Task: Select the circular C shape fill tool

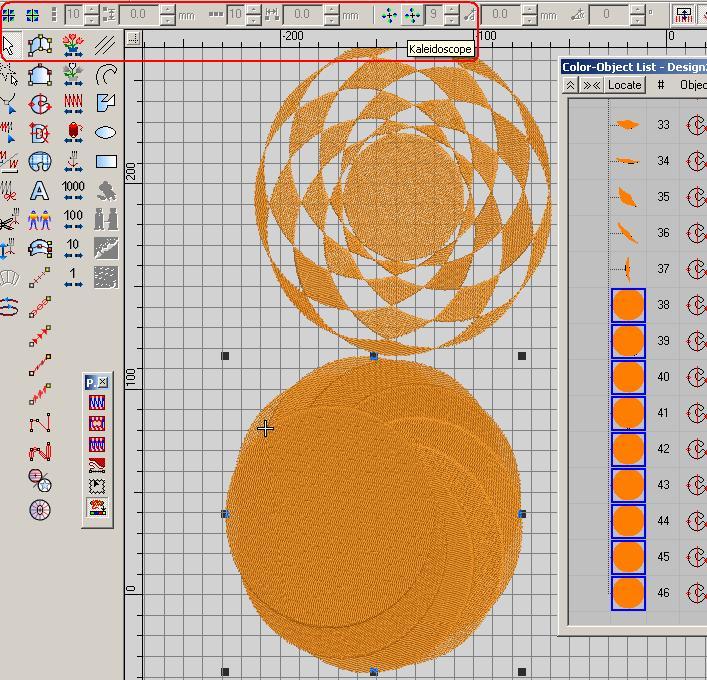Action: pos(40,104)
